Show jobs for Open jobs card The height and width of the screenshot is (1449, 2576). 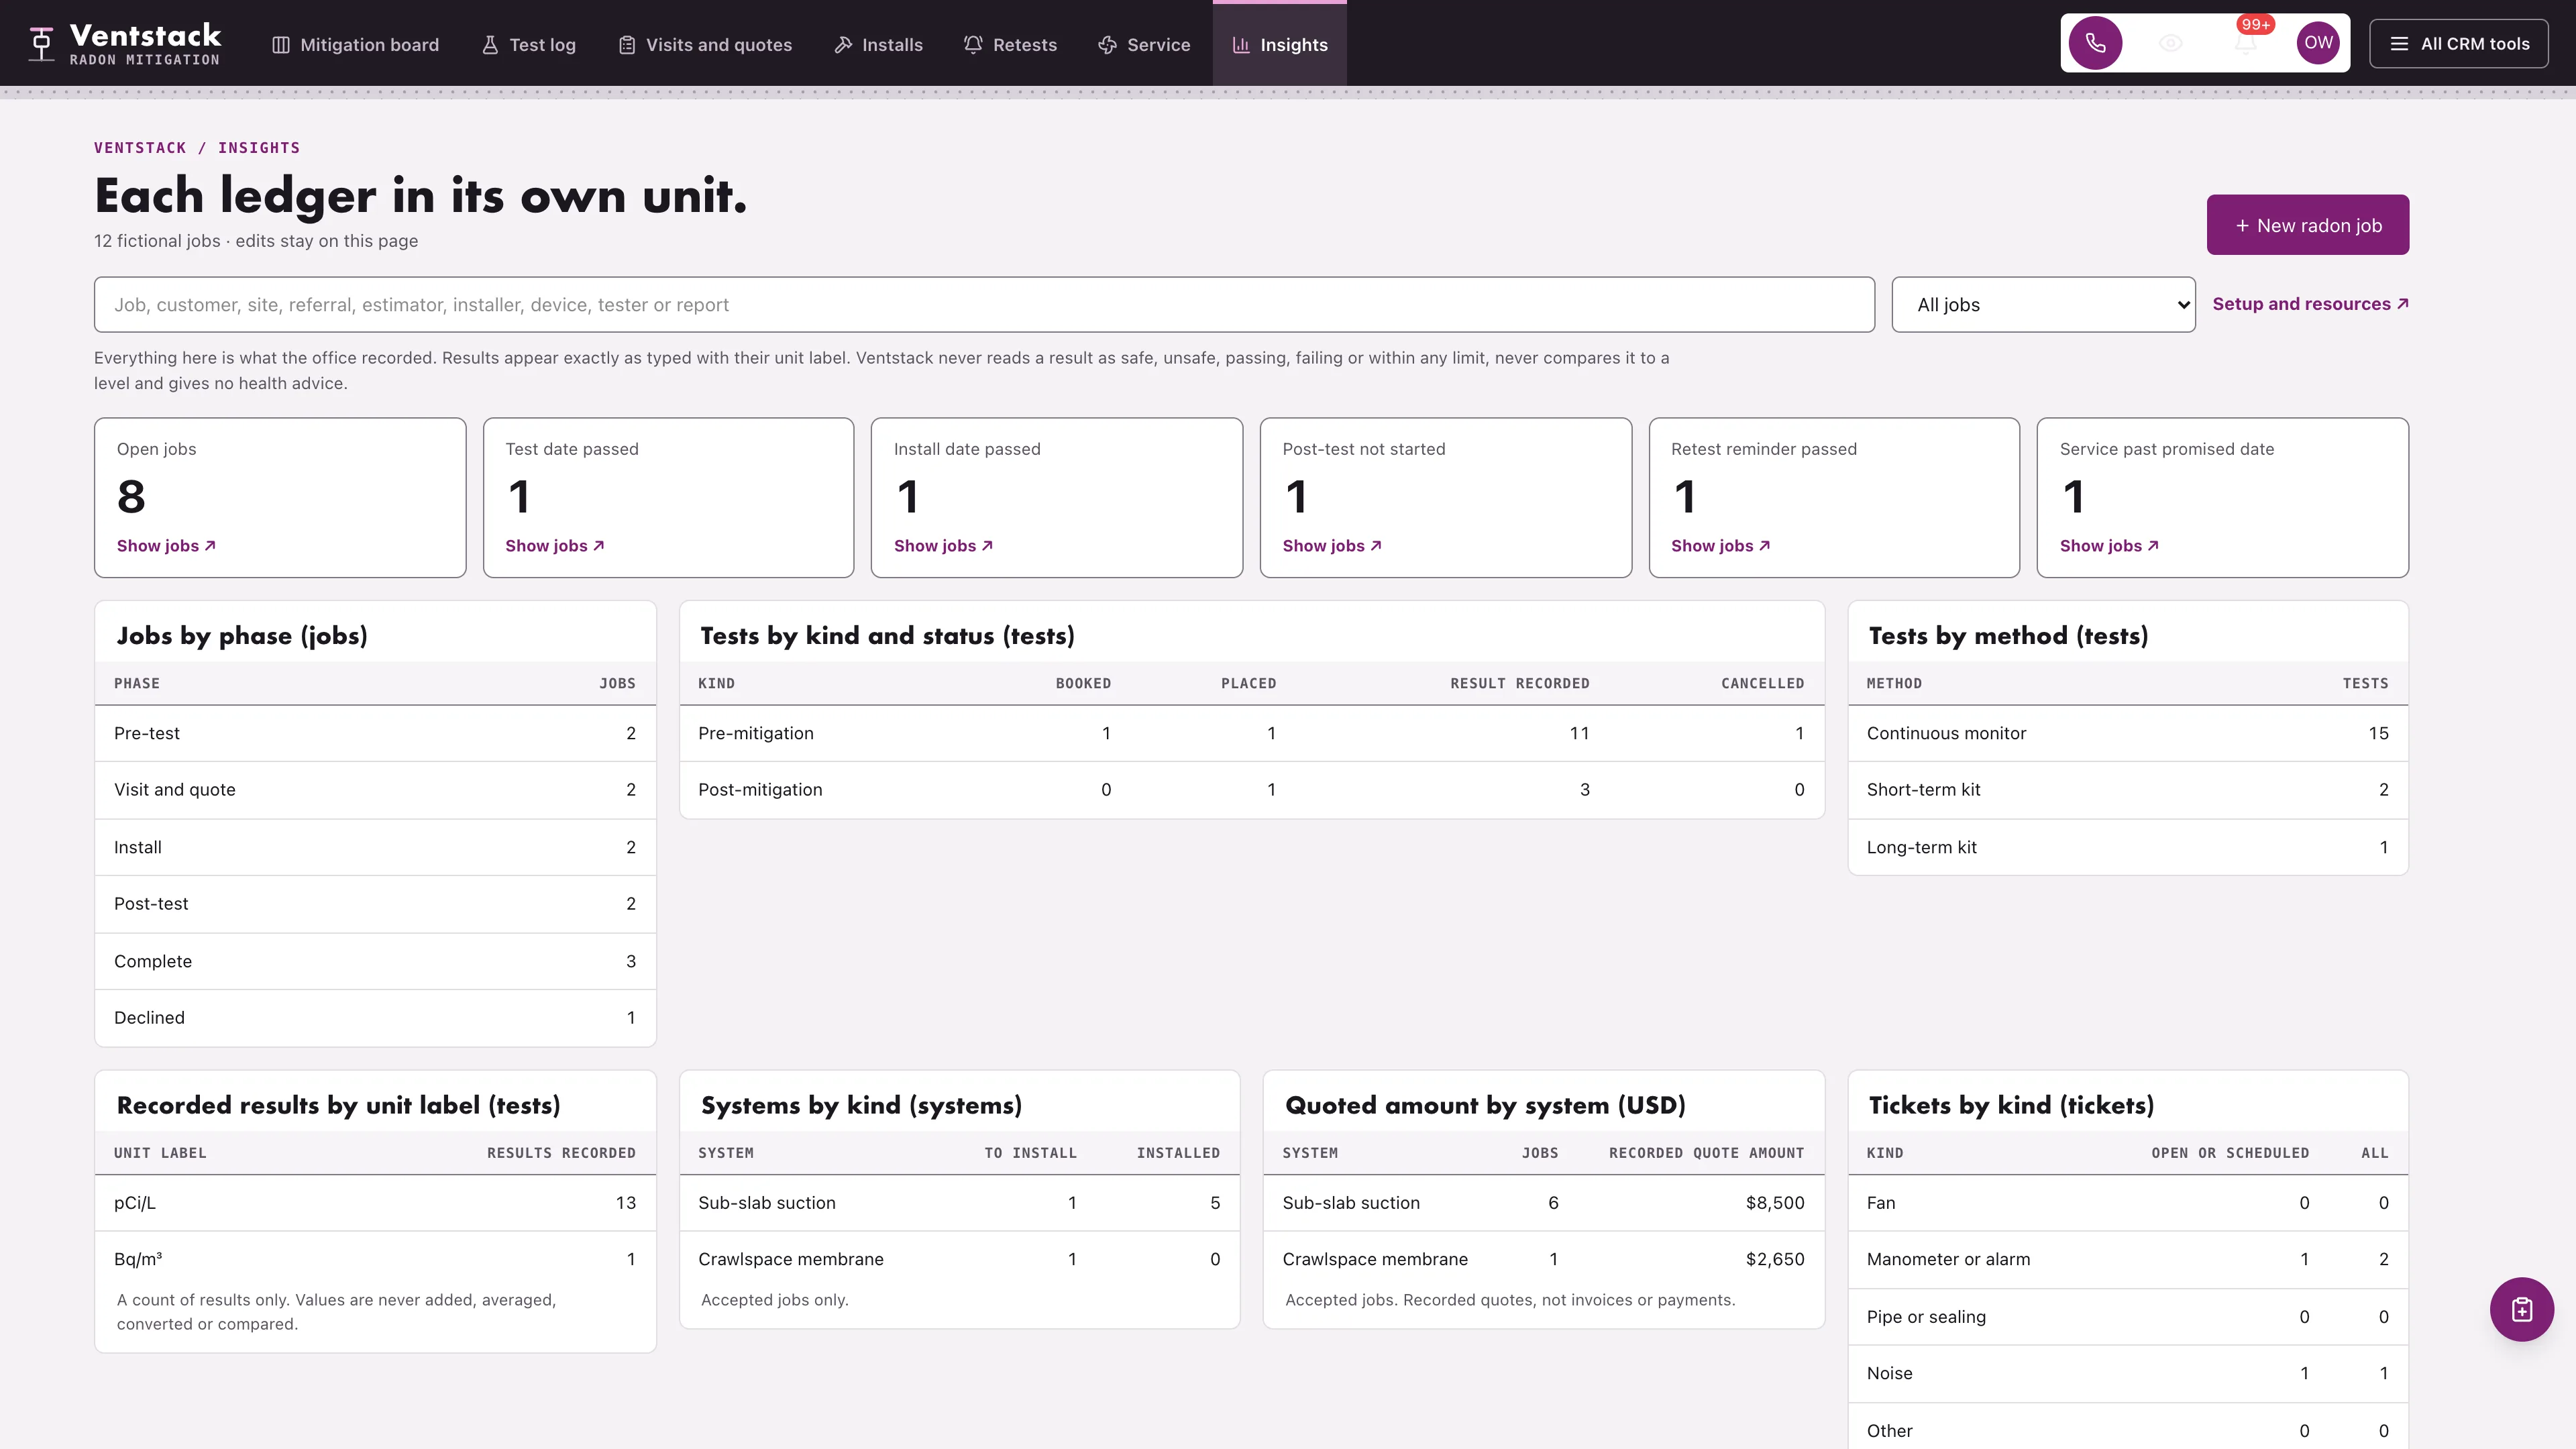click(x=166, y=546)
